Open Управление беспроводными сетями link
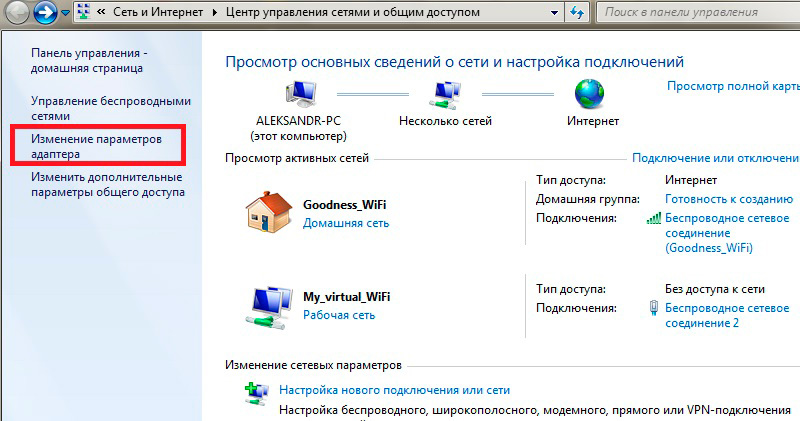Screen dimensions: 800x421 (x=111, y=108)
